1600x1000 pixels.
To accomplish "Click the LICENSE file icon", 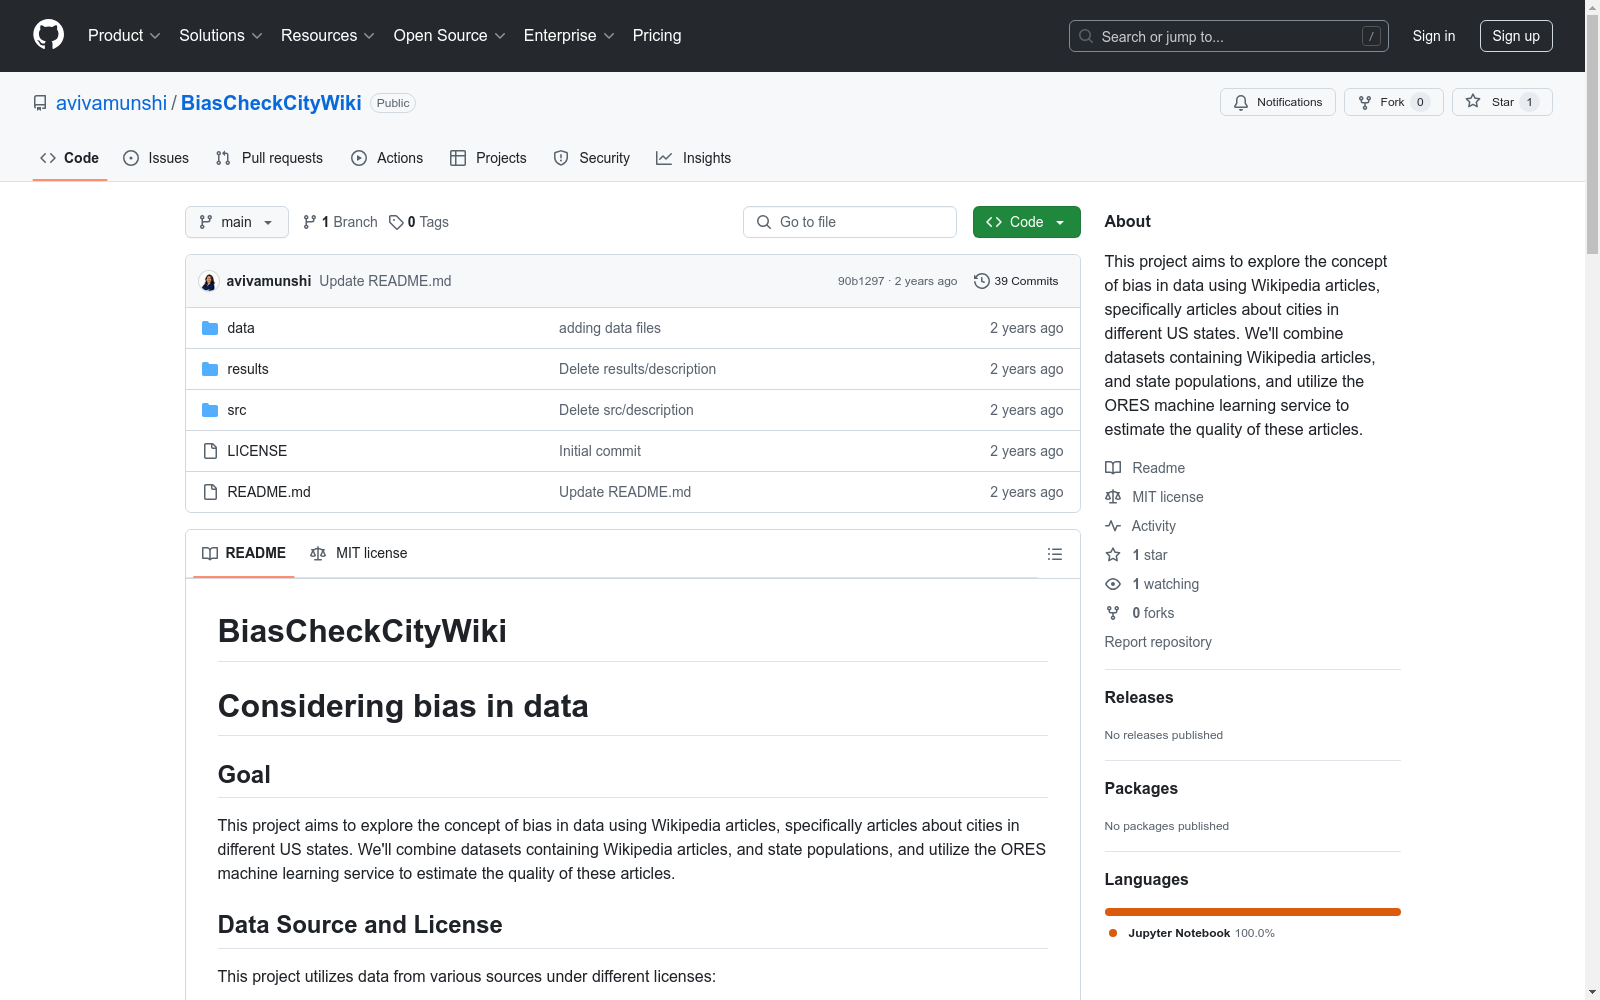I will point(210,451).
